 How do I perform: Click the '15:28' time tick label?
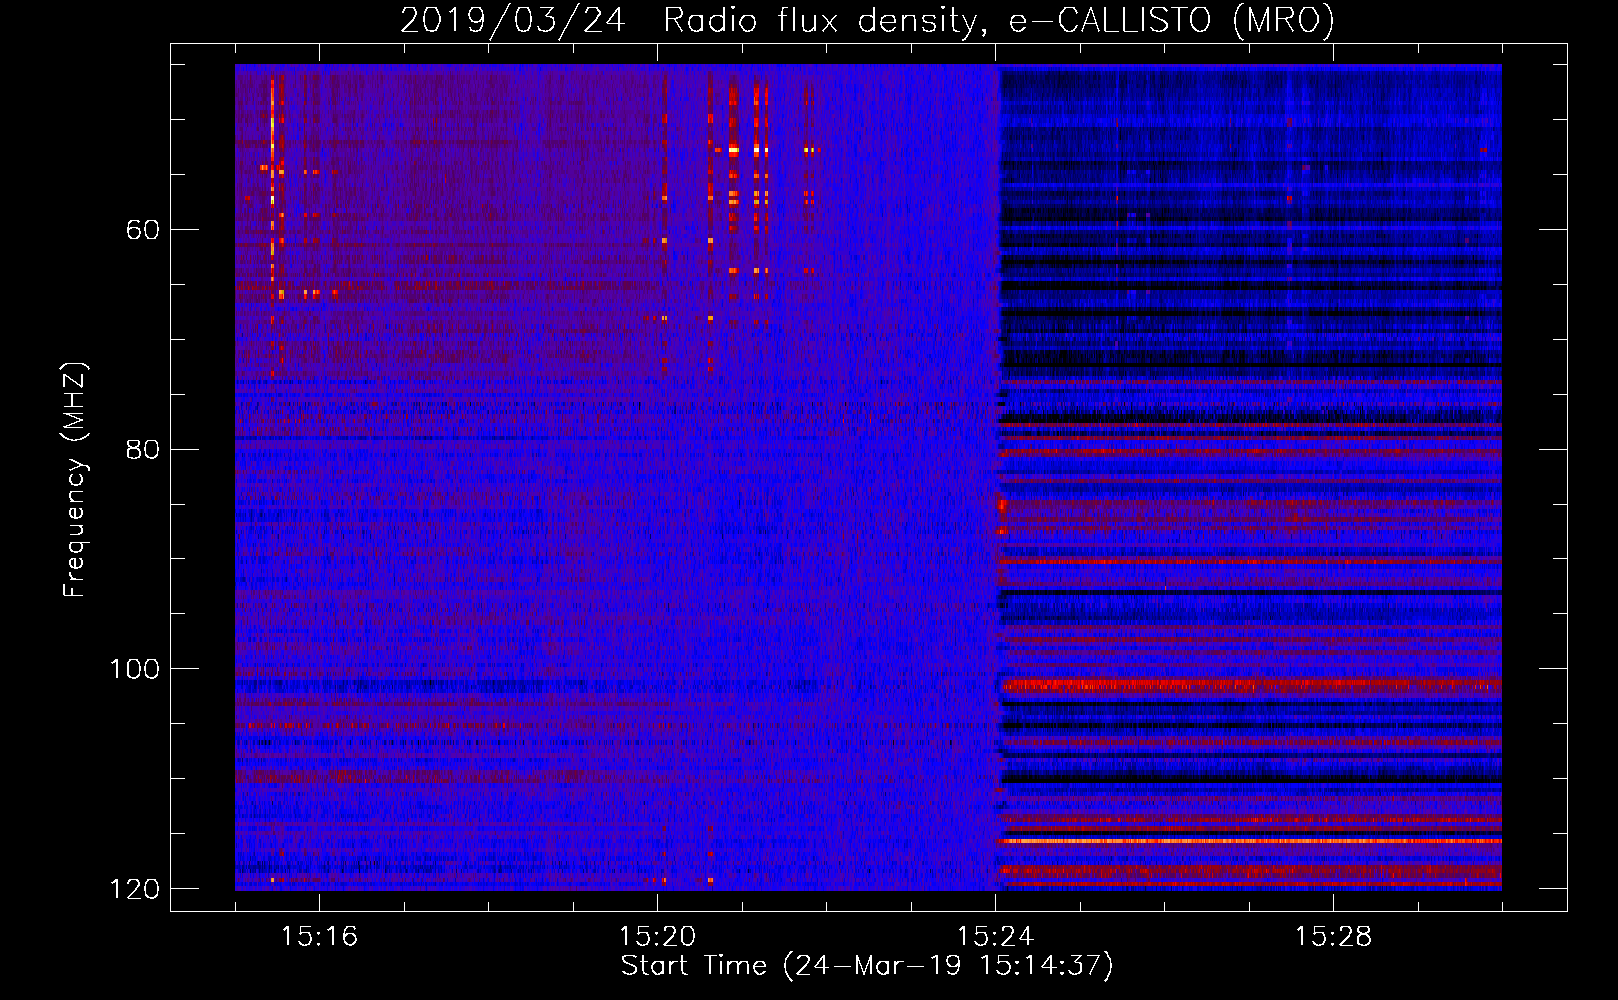1333,937
